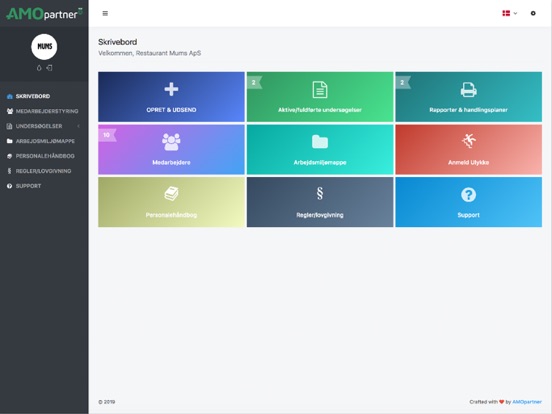Click the badge 10 on Medarbejdere tile
This screenshot has width=552, height=414.
click(x=107, y=135)
